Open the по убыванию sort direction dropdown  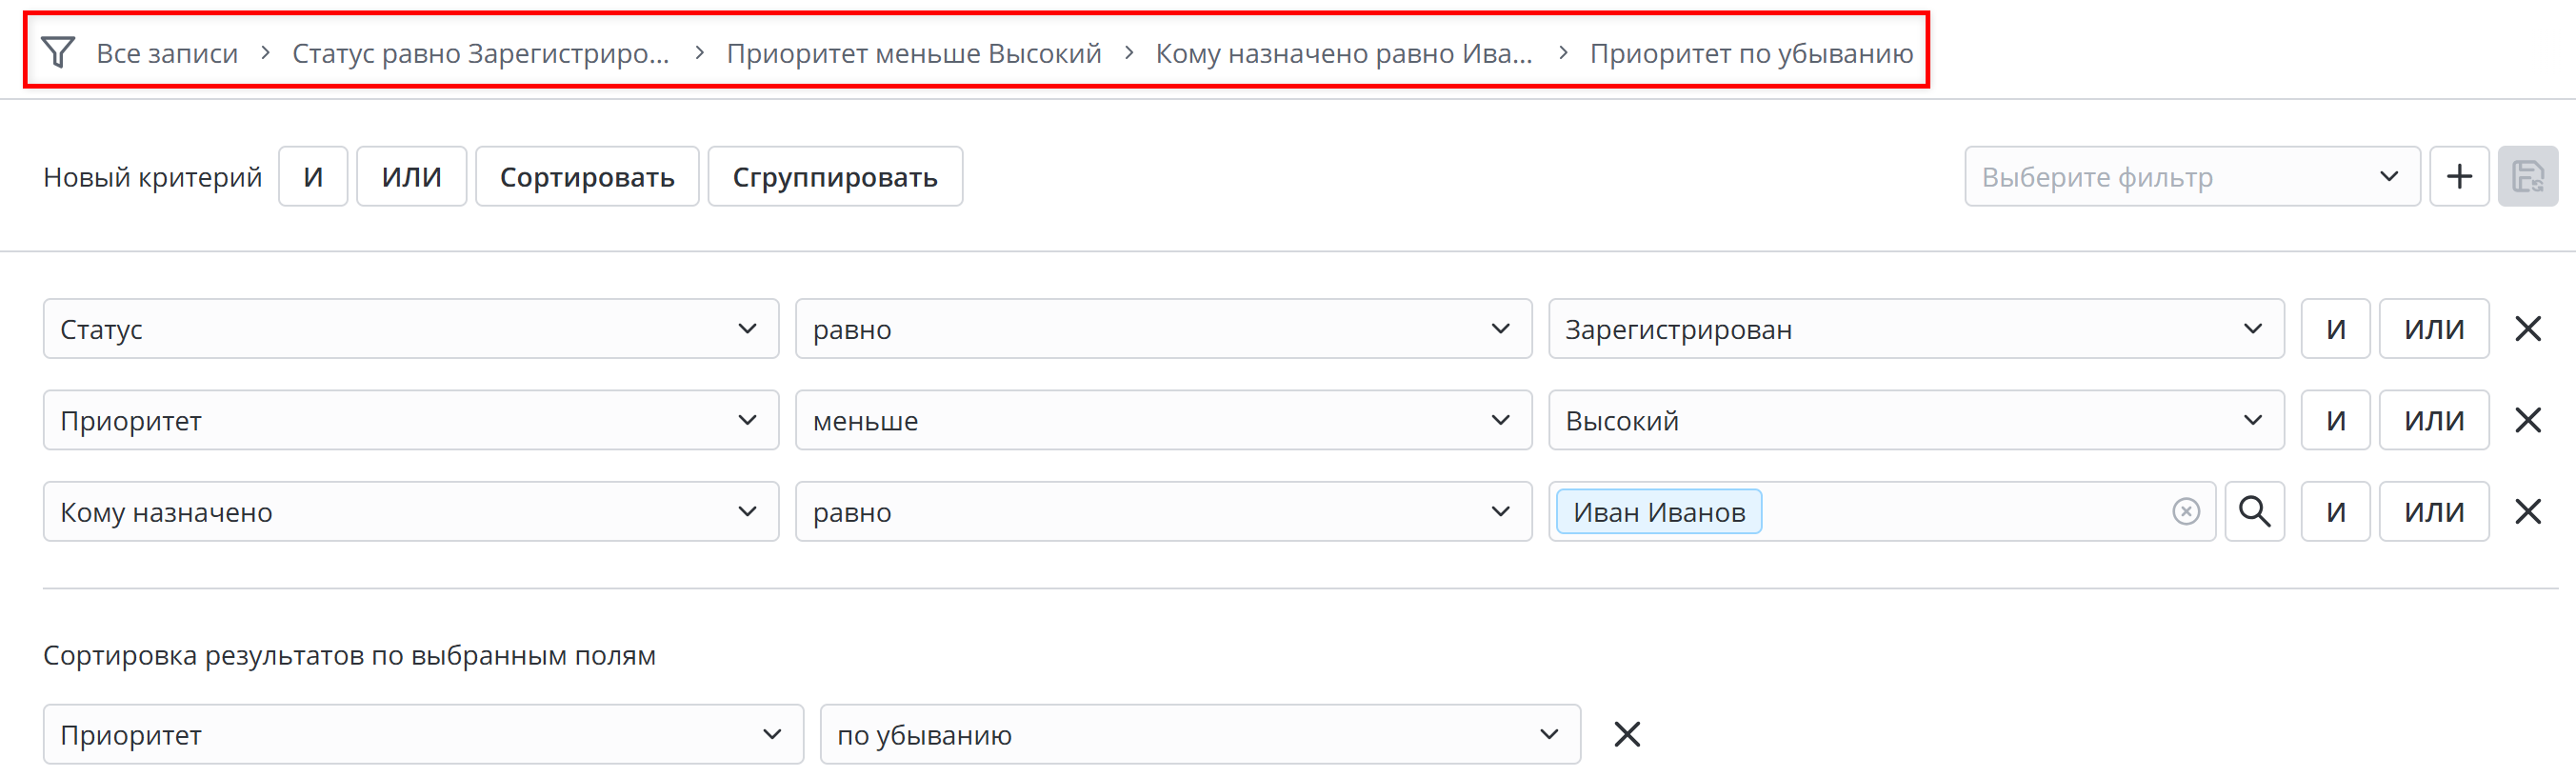pyautogui.click(x=1199, y=733)
